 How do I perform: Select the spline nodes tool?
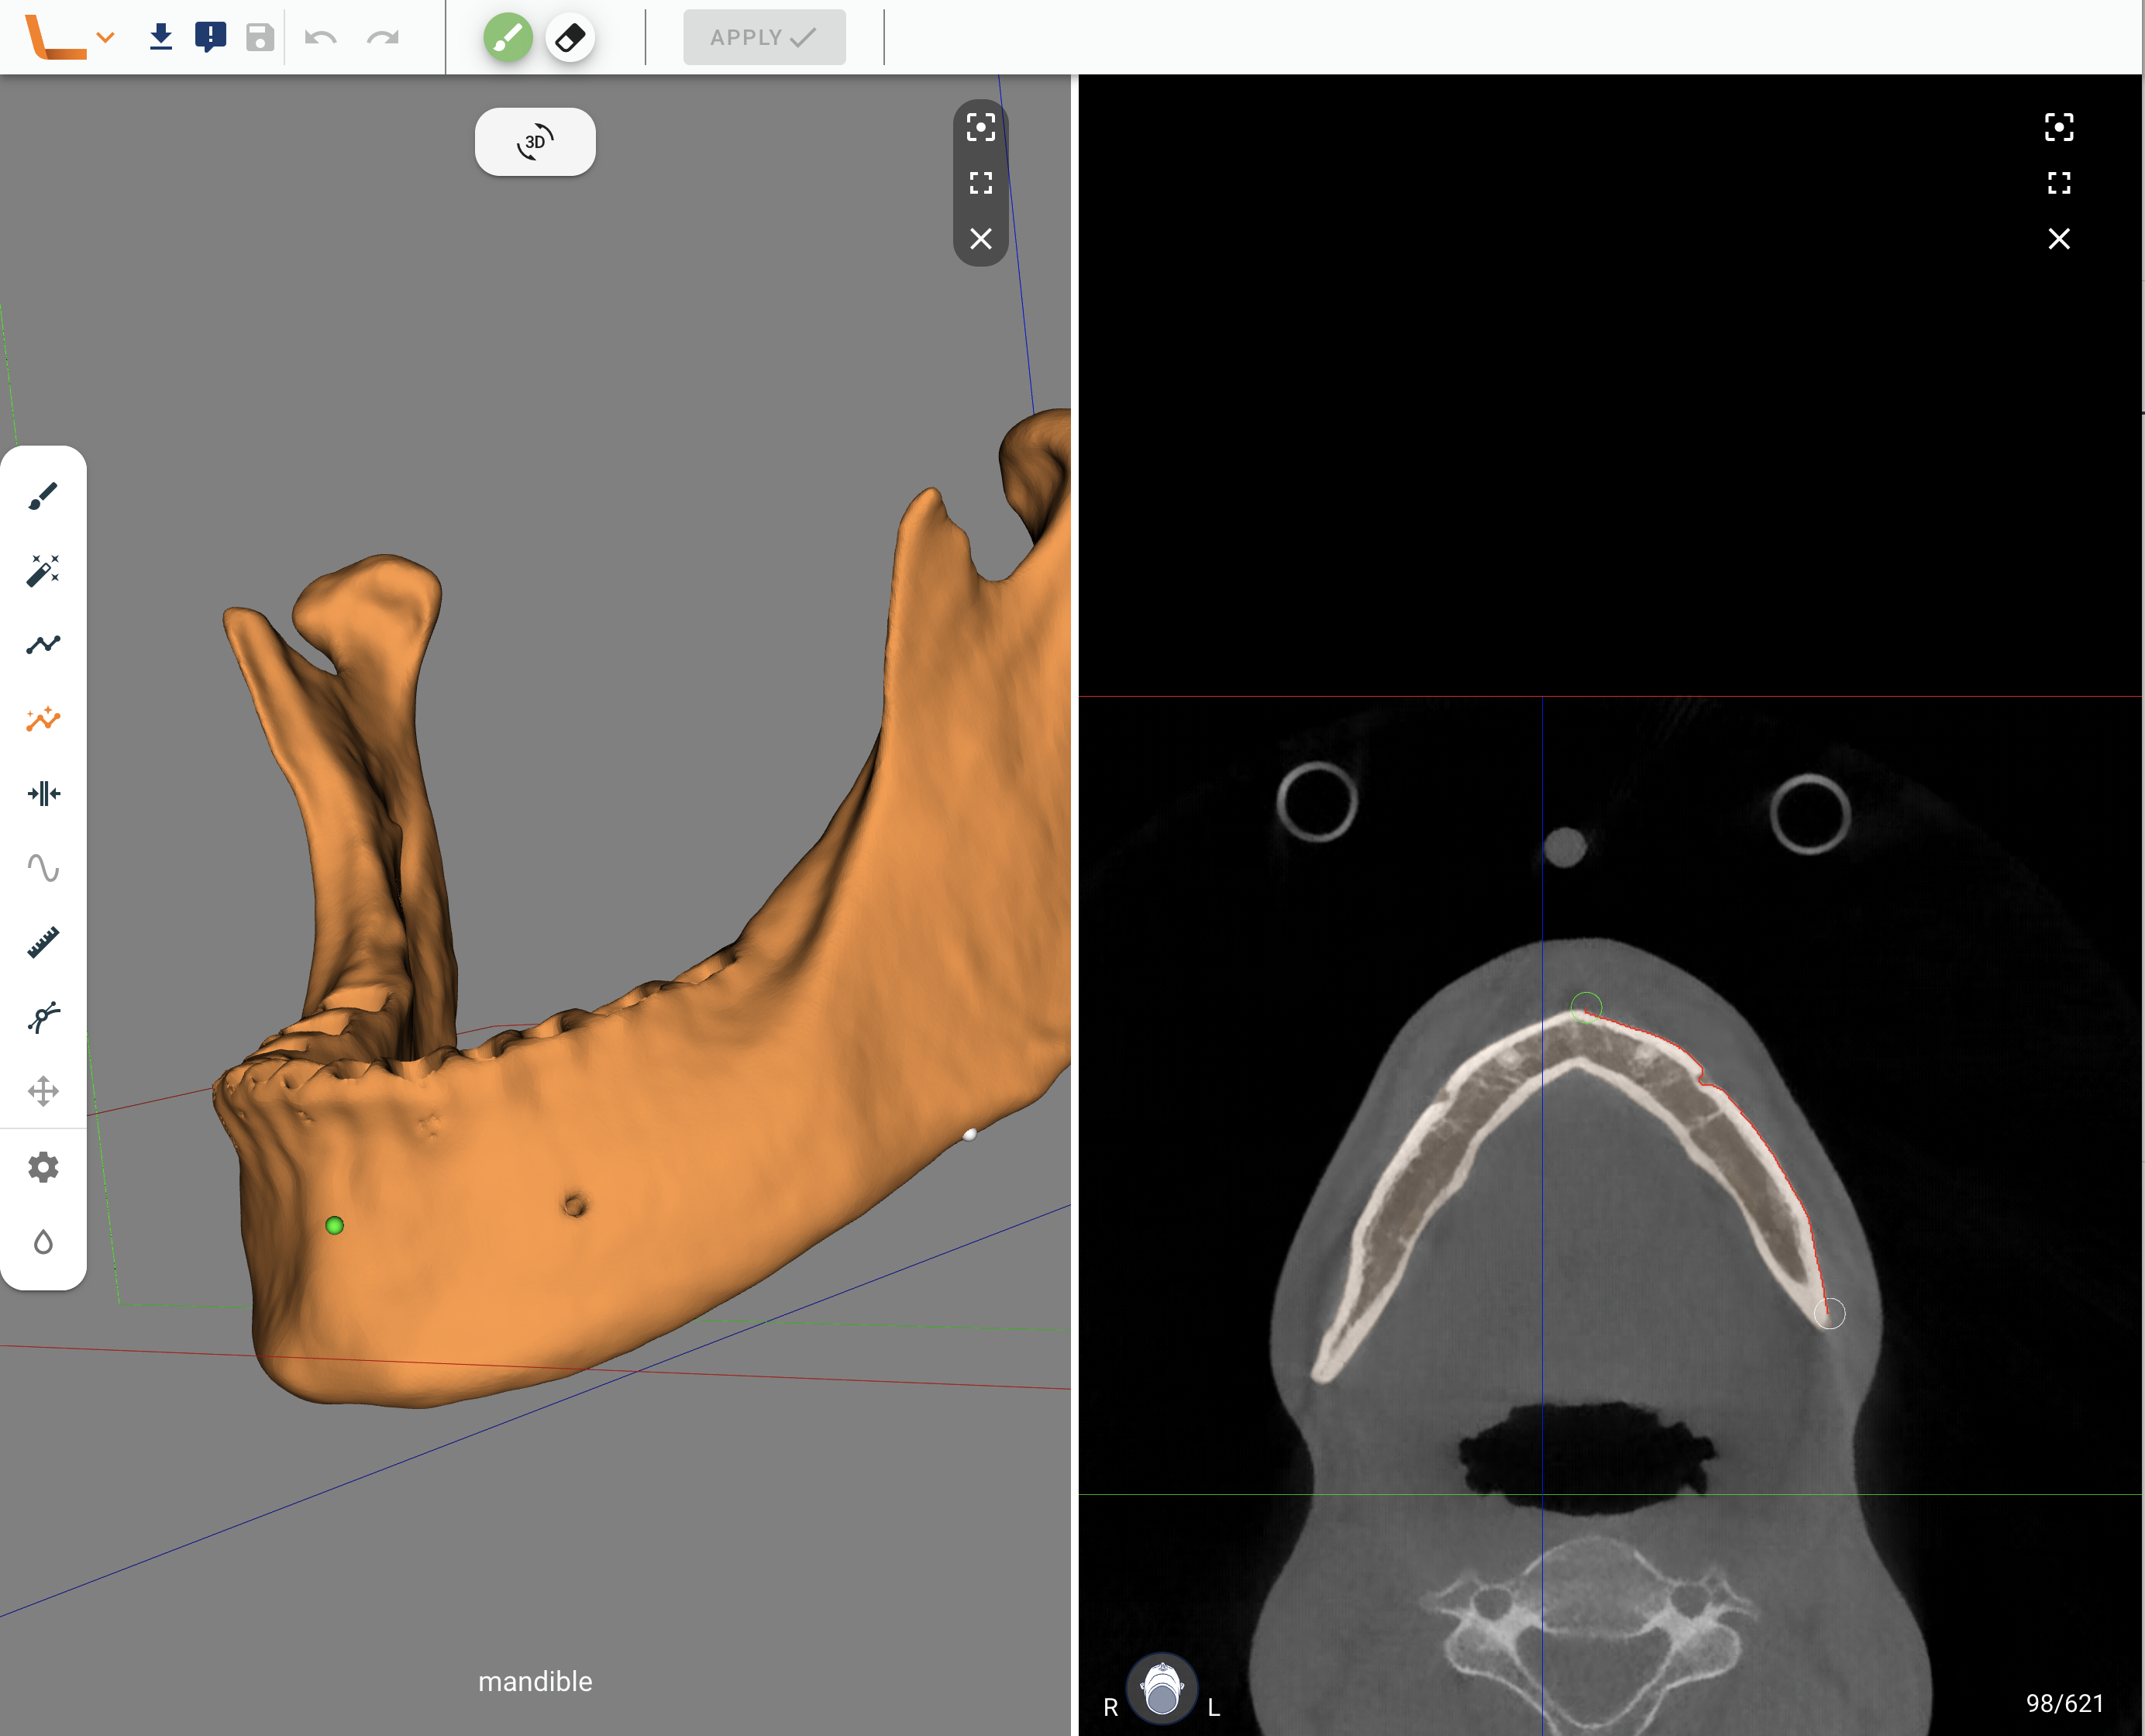tap(43, 1017)
